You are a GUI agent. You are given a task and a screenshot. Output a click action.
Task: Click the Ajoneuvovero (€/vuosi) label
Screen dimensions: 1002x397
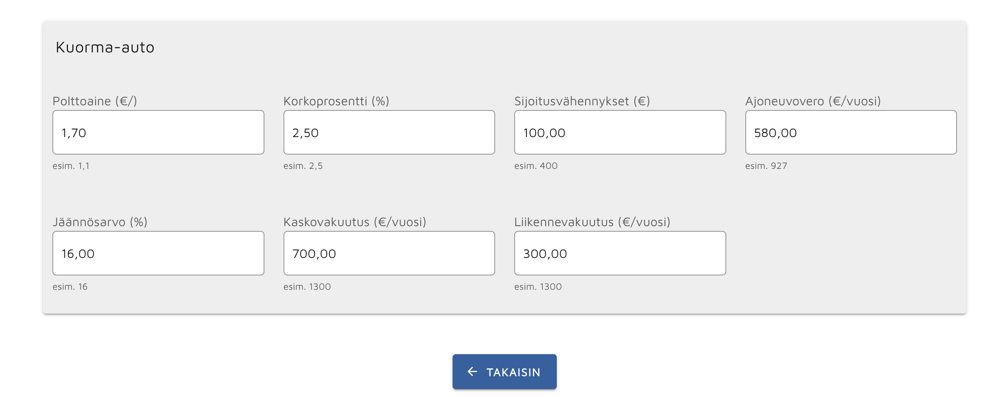pos(813,101)
